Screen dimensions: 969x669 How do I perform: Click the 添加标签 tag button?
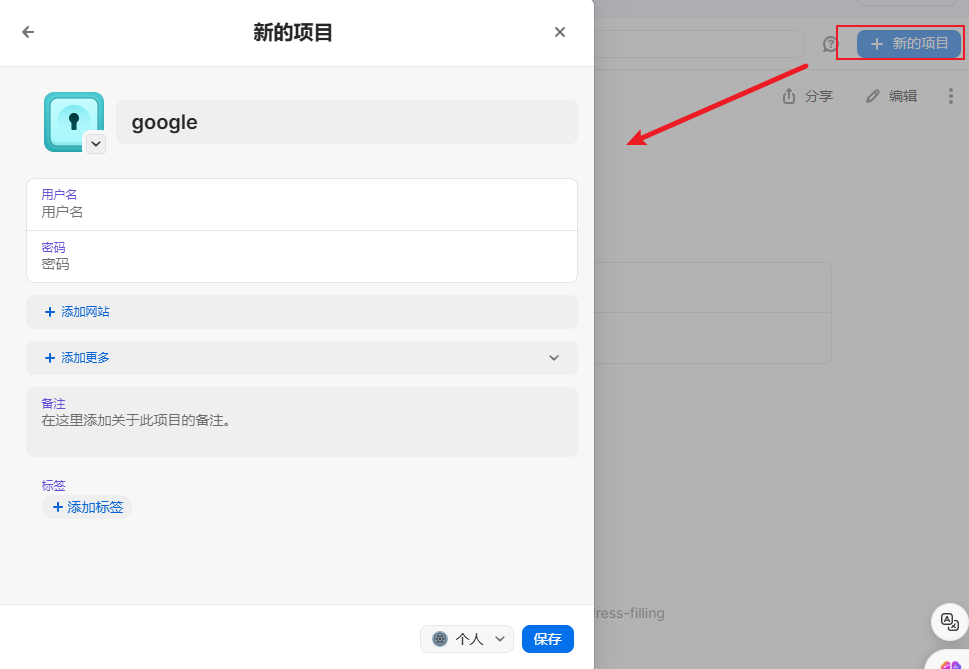point(87,507)
